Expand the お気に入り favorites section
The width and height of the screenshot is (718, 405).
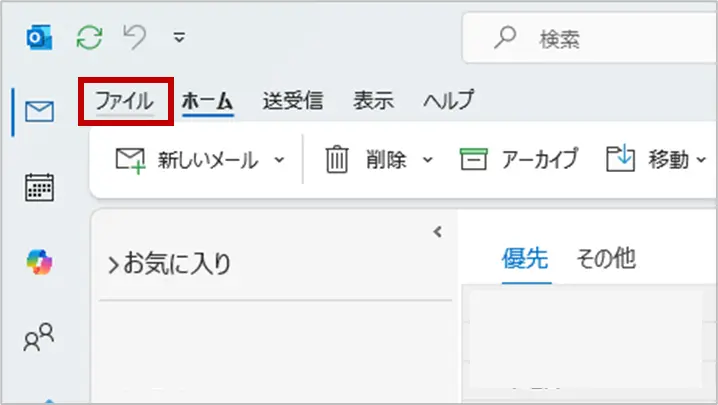click(x=169, y=264)
